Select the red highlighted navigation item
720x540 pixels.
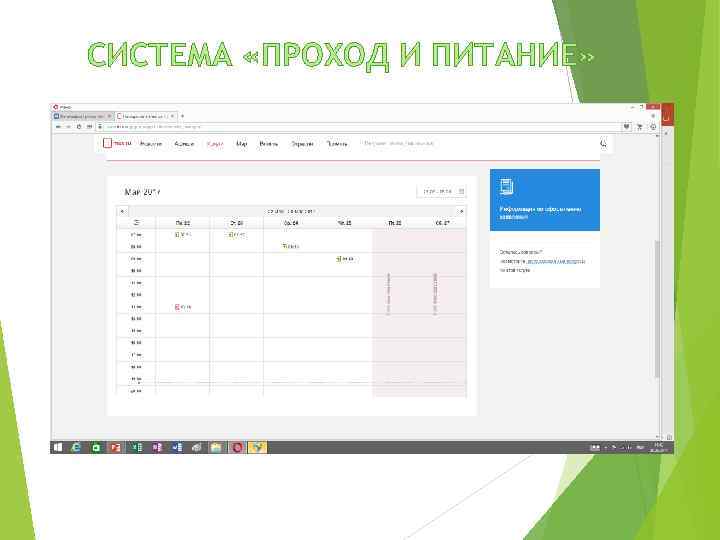pos(215,144)
